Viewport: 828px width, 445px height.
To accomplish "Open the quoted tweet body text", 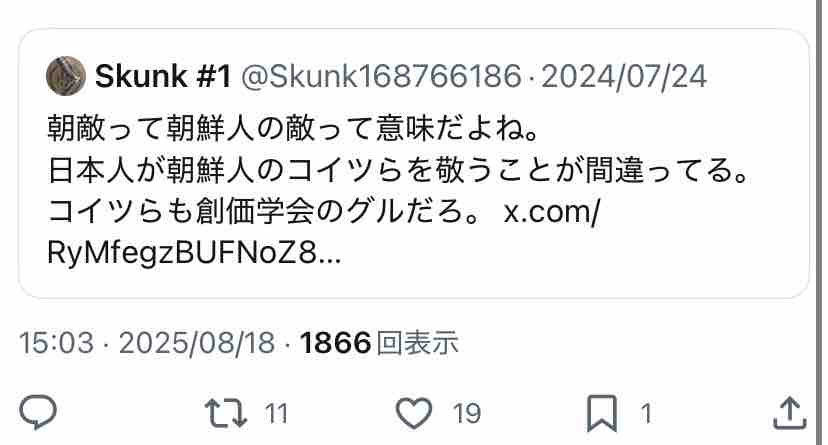I will click(x=399, y=191).
